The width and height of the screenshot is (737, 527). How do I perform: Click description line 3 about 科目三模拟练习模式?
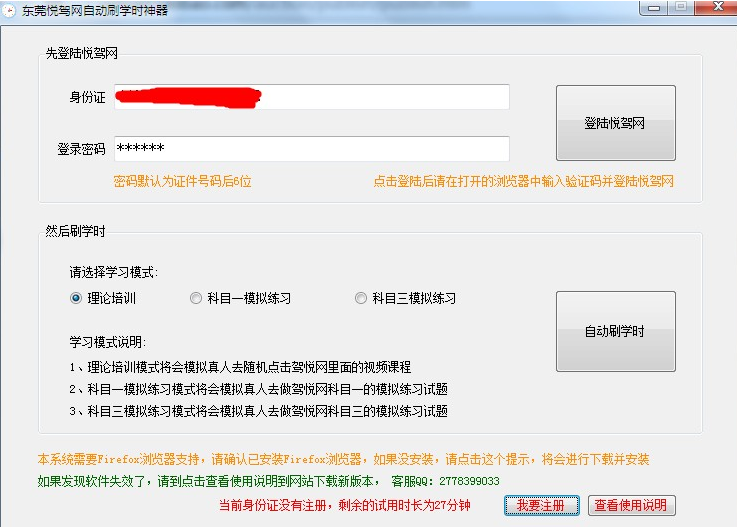pos(259,411)
